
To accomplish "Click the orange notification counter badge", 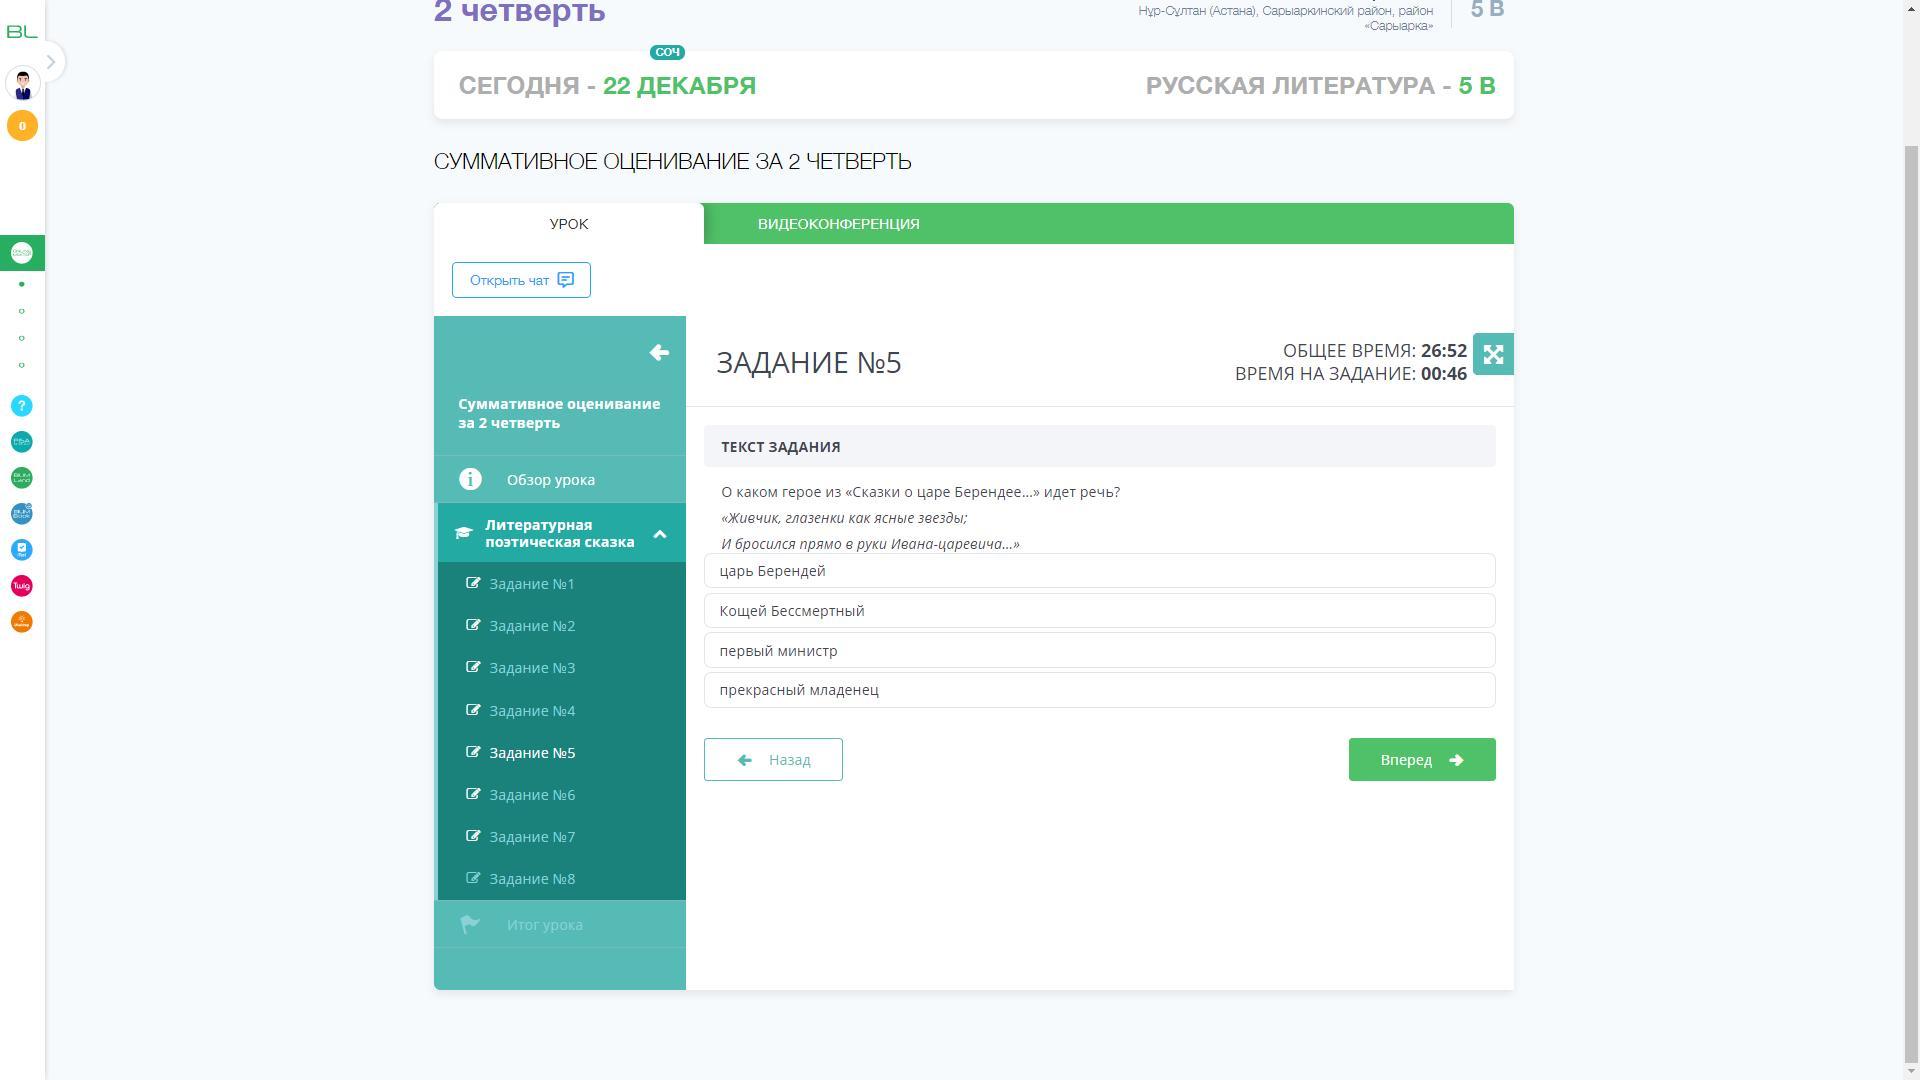I will coord(22,126).
